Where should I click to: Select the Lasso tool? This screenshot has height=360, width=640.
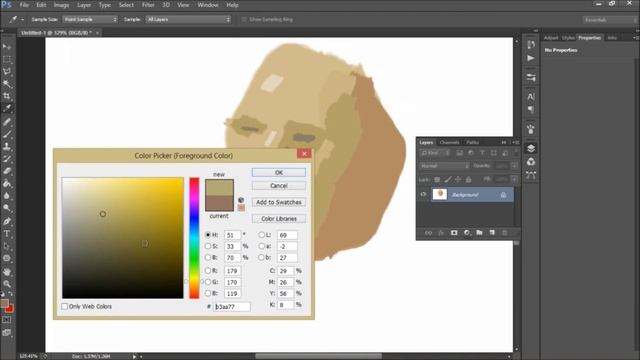pyautogui.click(x=7, y=72)
